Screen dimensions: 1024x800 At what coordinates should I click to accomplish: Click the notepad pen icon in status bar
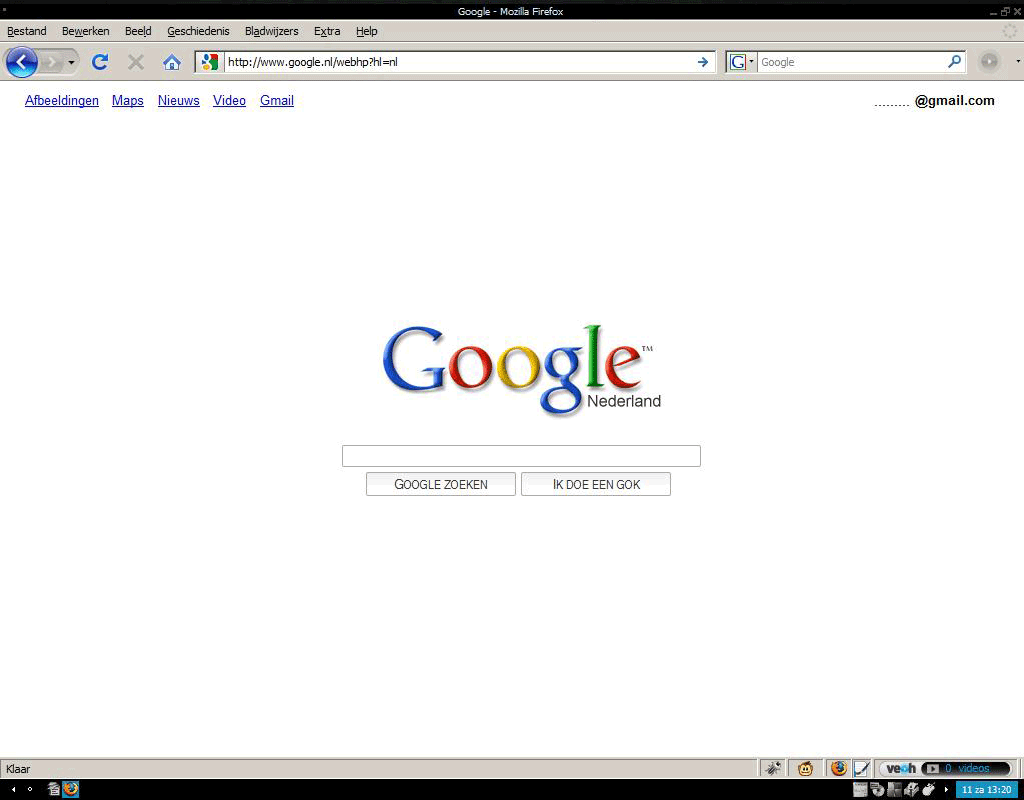[861, 769]
